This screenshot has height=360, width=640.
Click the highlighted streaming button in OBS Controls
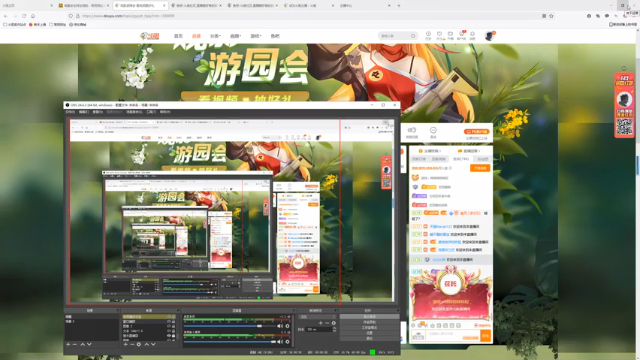click(x=369, y=316)
